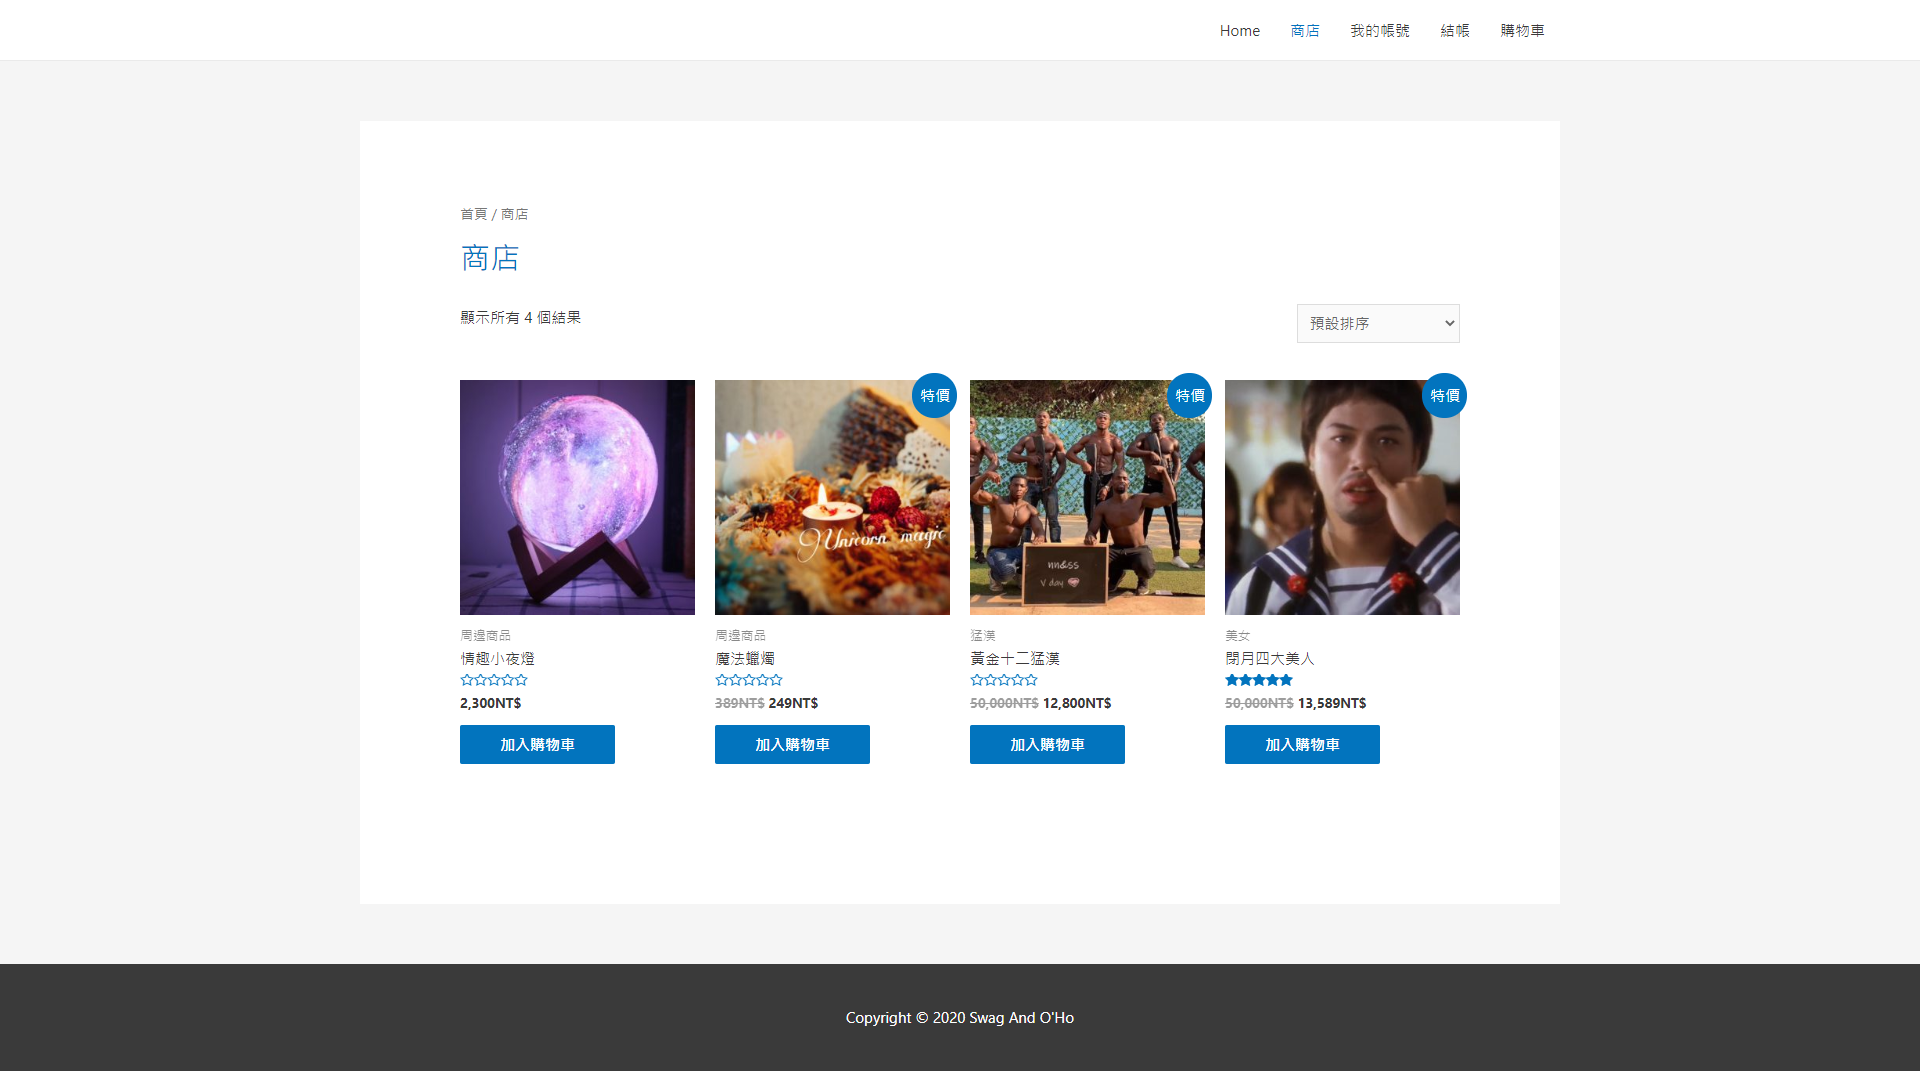Click the 首頁 breadcrumb link

[x=473, y=214]
